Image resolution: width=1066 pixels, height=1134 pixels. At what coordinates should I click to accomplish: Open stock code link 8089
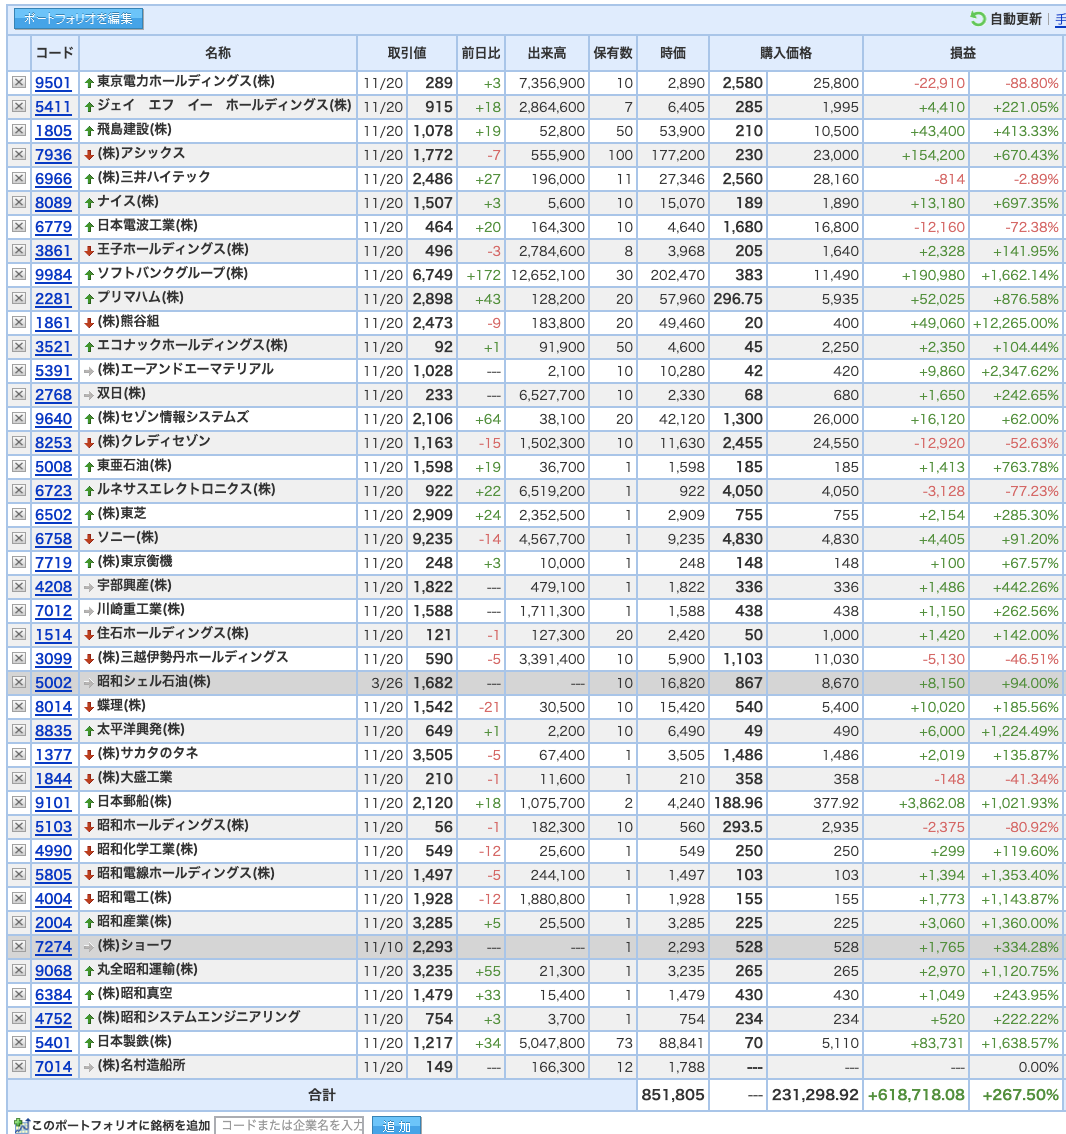click(x=54, y=203)
